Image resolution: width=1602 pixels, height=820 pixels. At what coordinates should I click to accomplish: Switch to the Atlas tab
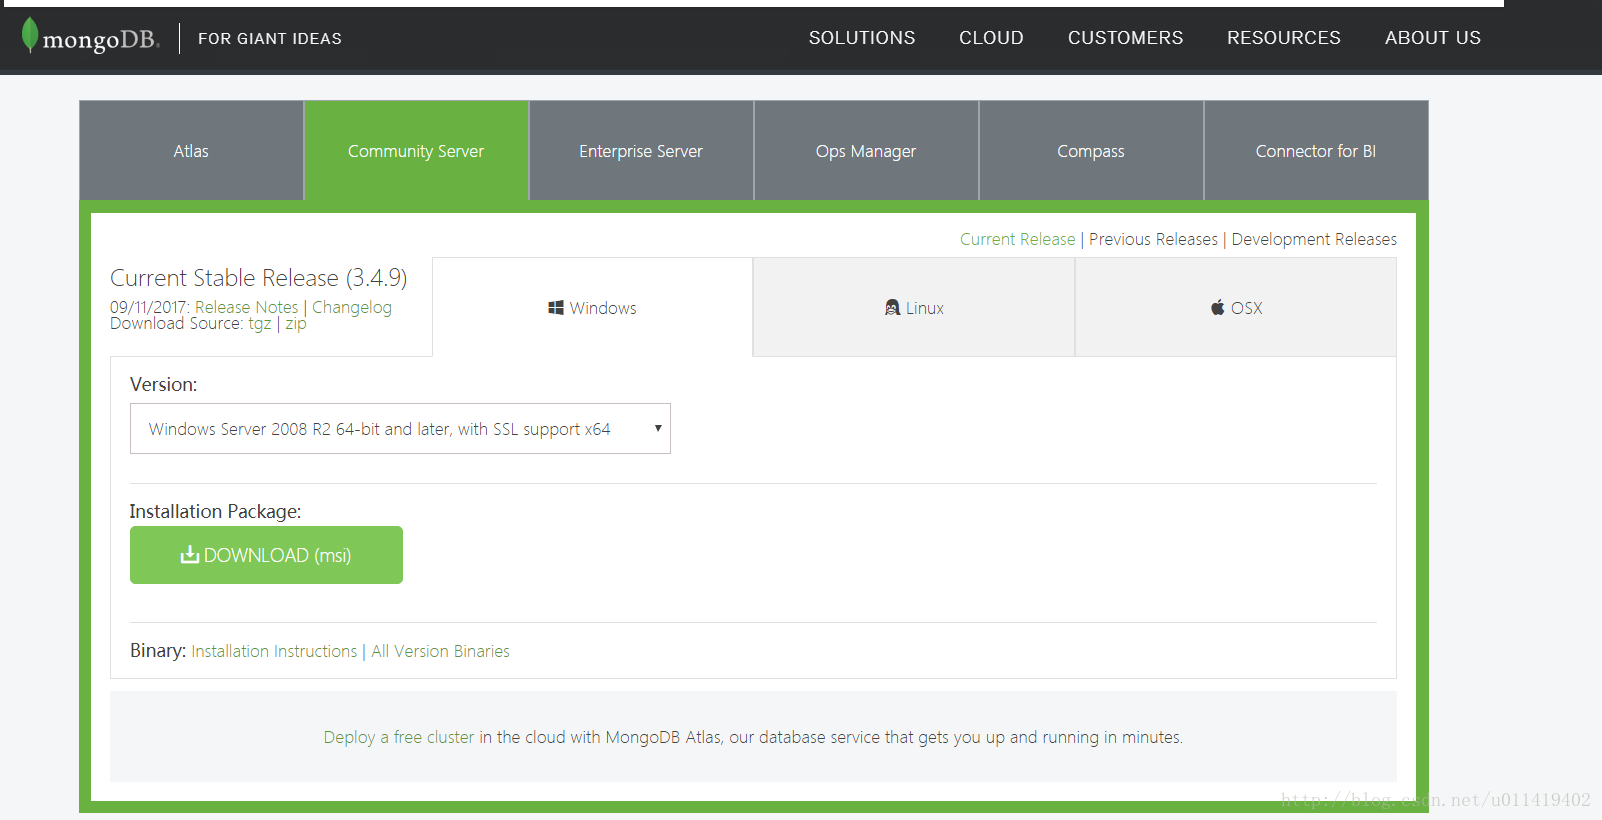191,151
